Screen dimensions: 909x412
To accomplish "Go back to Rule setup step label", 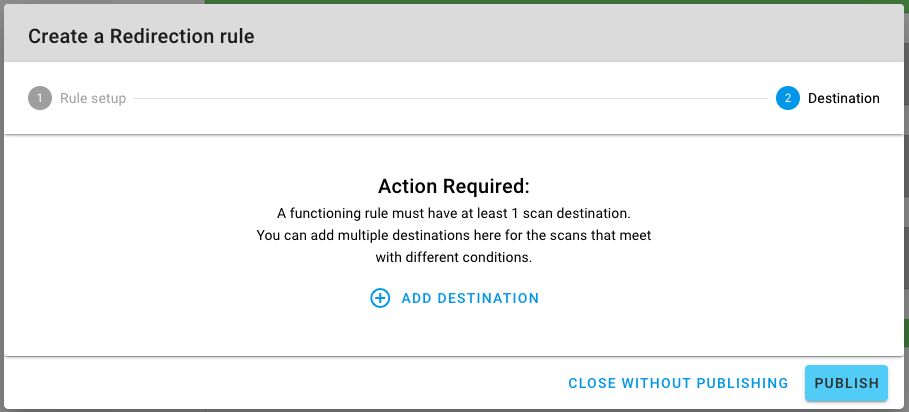I will pos(93,98).
